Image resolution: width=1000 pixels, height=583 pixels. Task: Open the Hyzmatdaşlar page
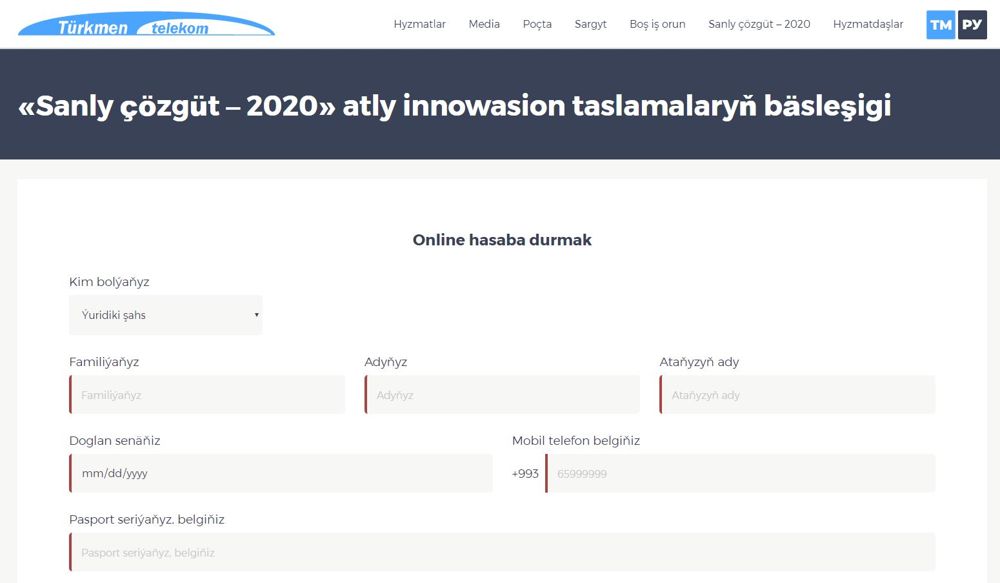868,24
